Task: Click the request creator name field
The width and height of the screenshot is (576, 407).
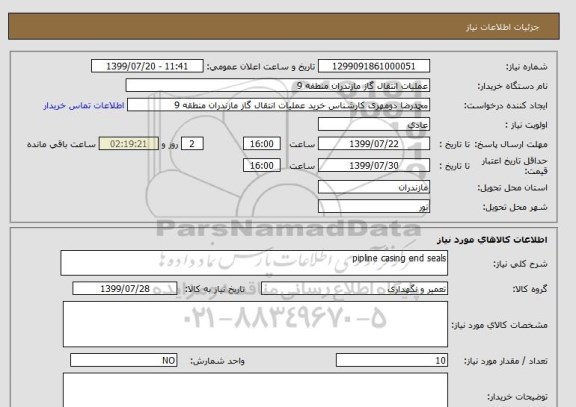Action: [278, 105]
